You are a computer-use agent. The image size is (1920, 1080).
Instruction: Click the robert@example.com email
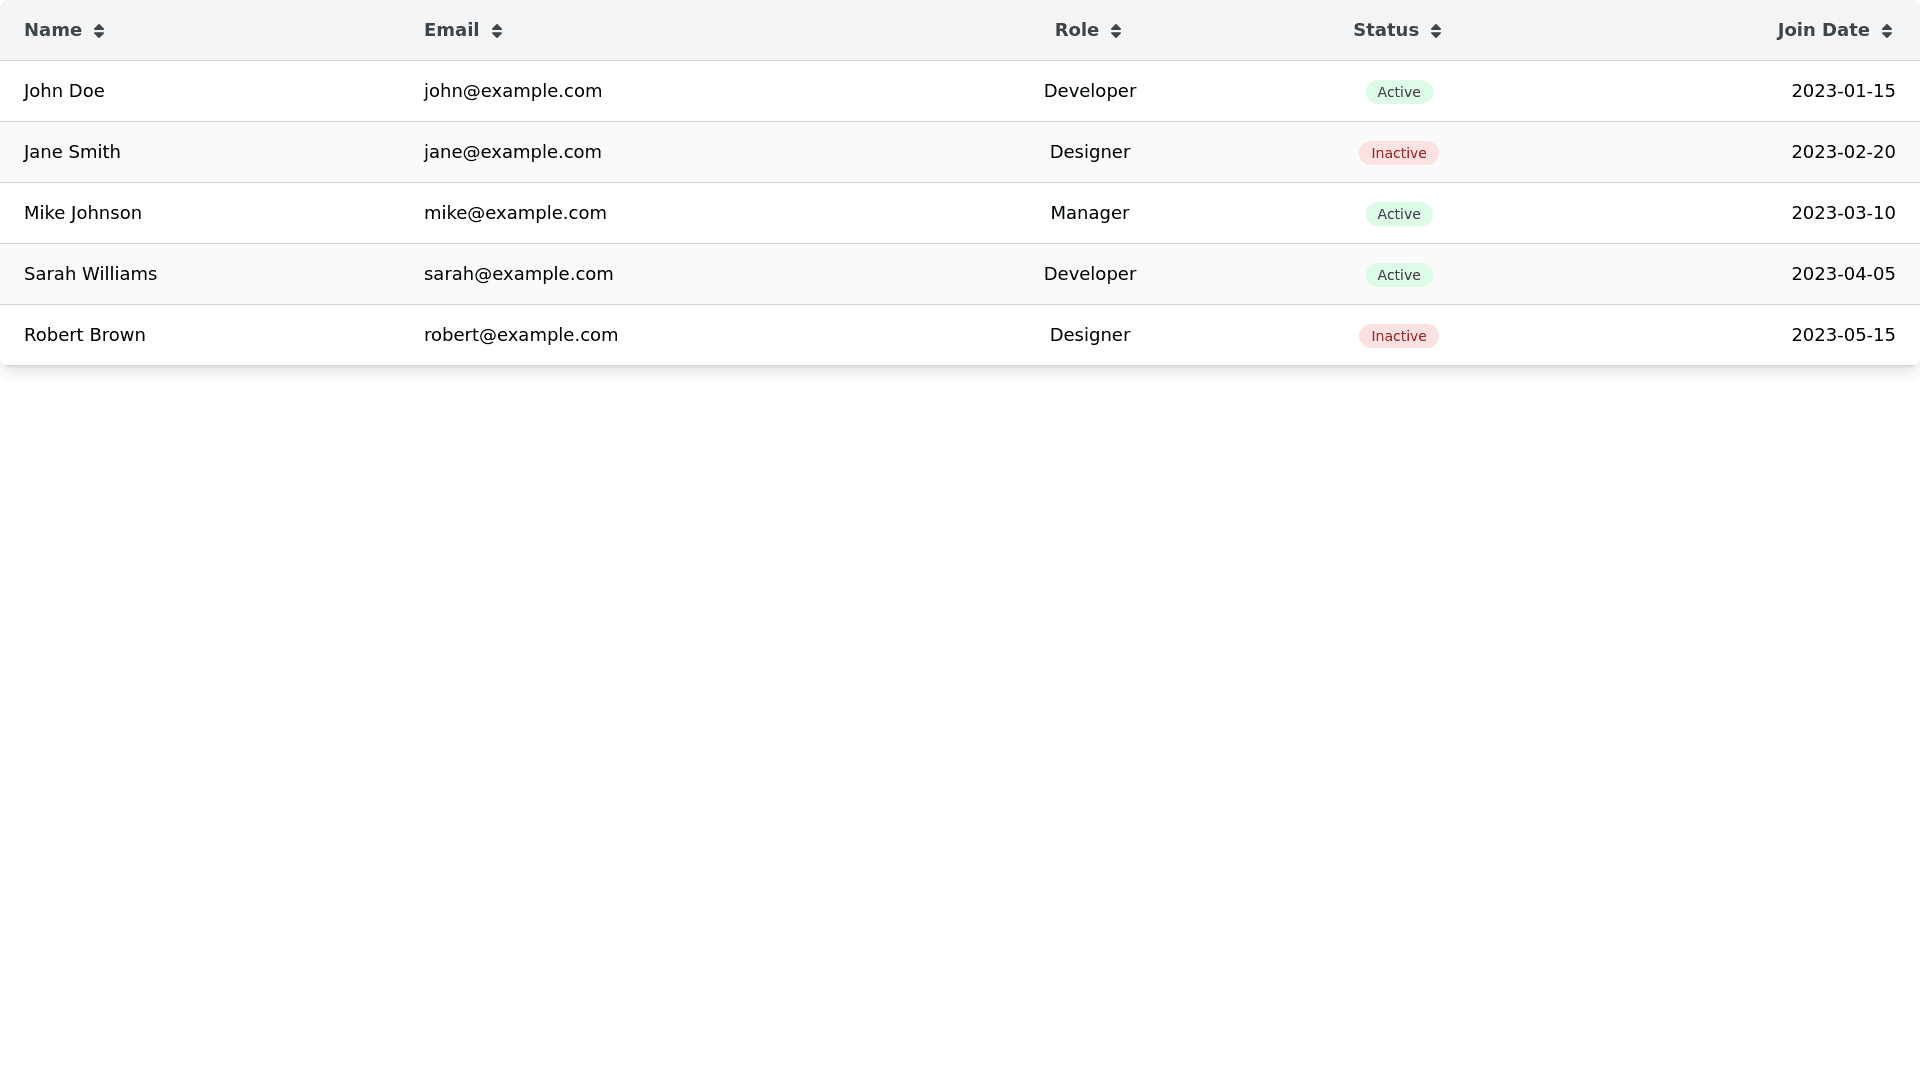click(521, 335)
